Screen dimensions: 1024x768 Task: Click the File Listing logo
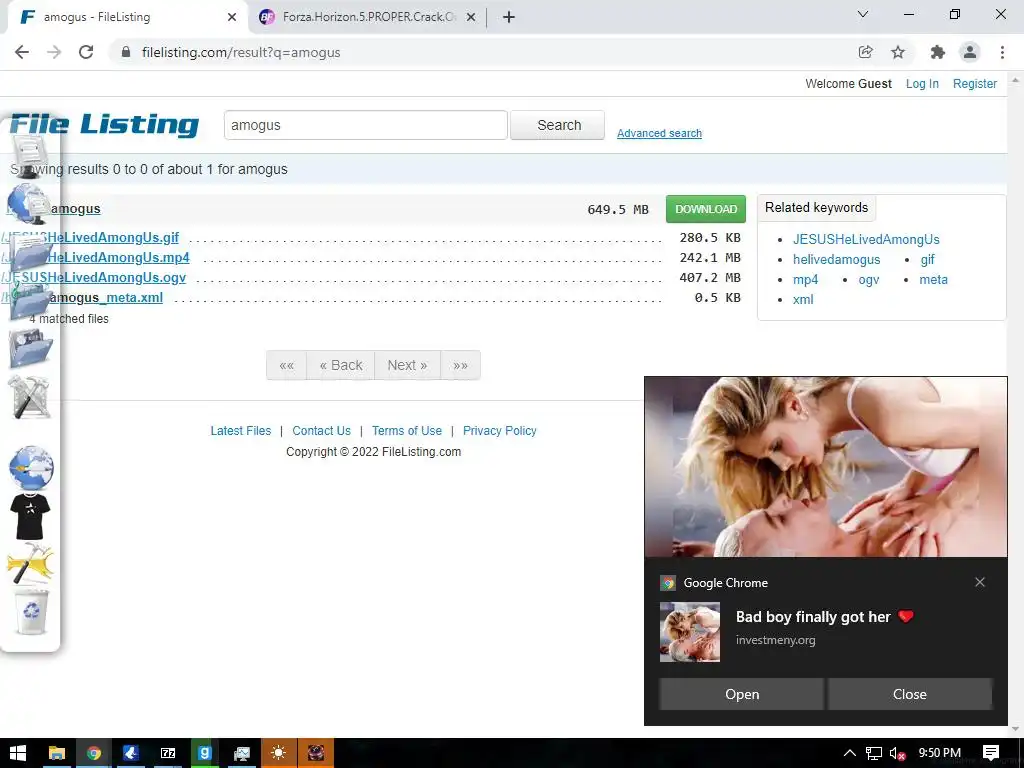coord(104,124)
